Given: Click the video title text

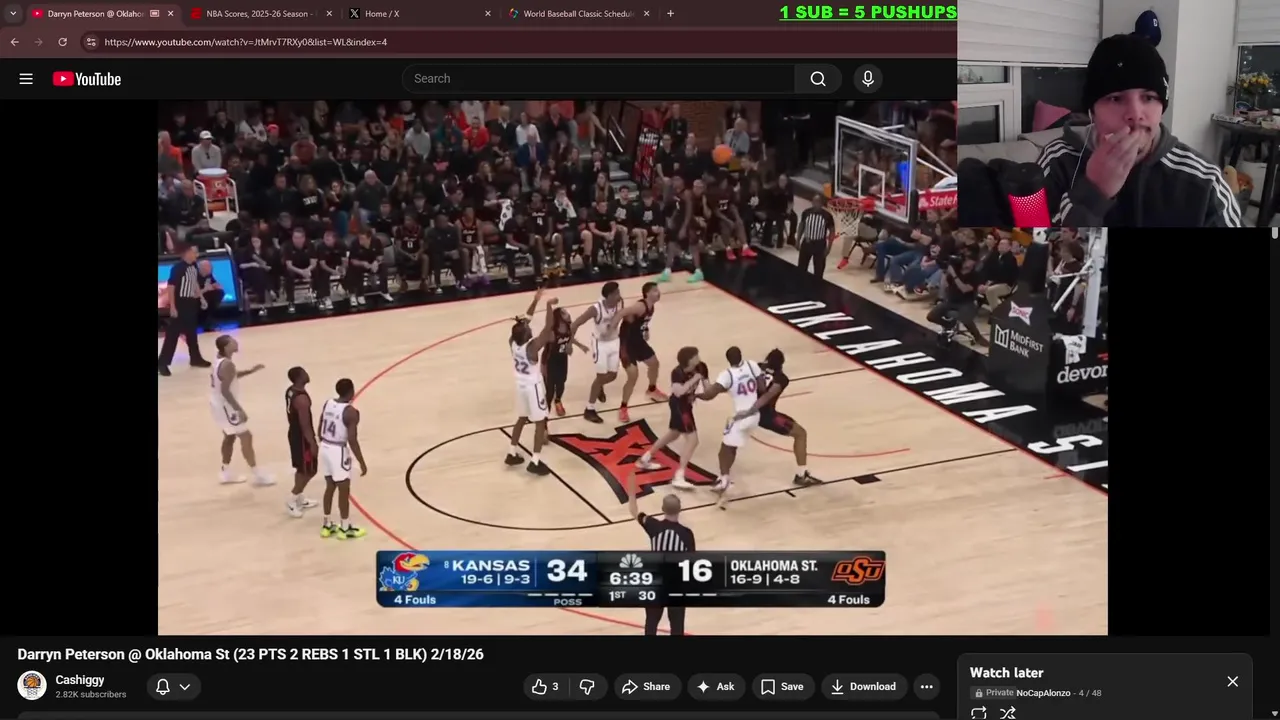Looking at the screenshot, I should click(250, 654).
